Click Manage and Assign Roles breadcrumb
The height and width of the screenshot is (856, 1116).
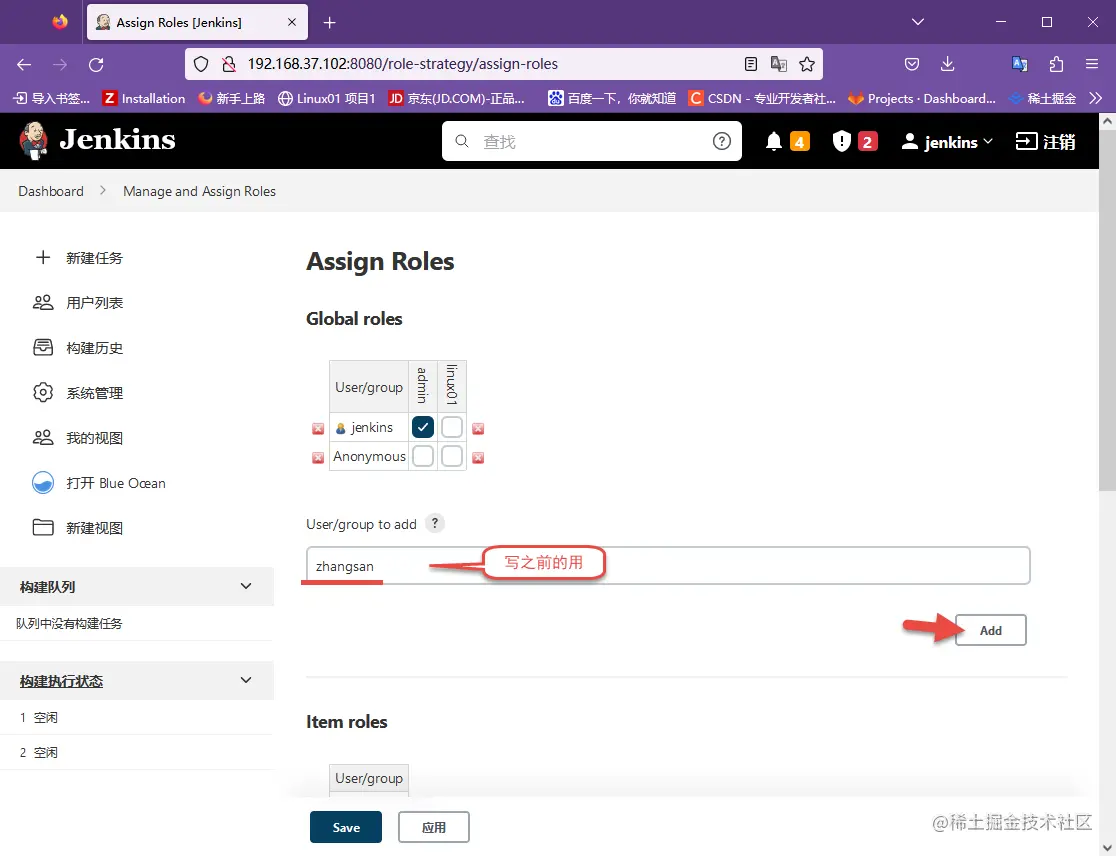coord(199,191)
